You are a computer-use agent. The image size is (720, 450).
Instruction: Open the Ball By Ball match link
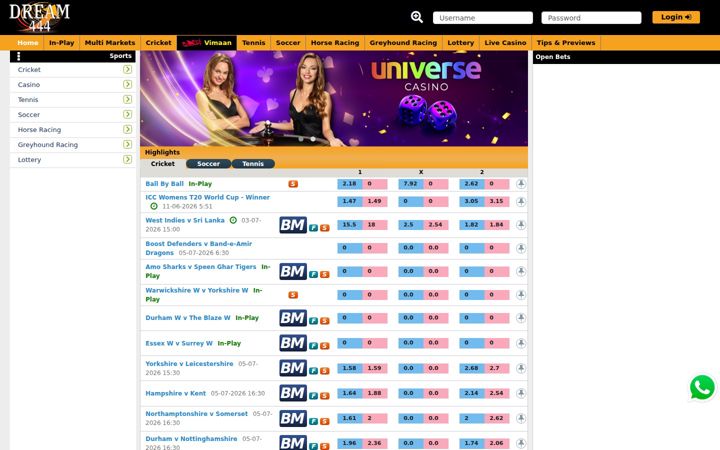(164, 184)
